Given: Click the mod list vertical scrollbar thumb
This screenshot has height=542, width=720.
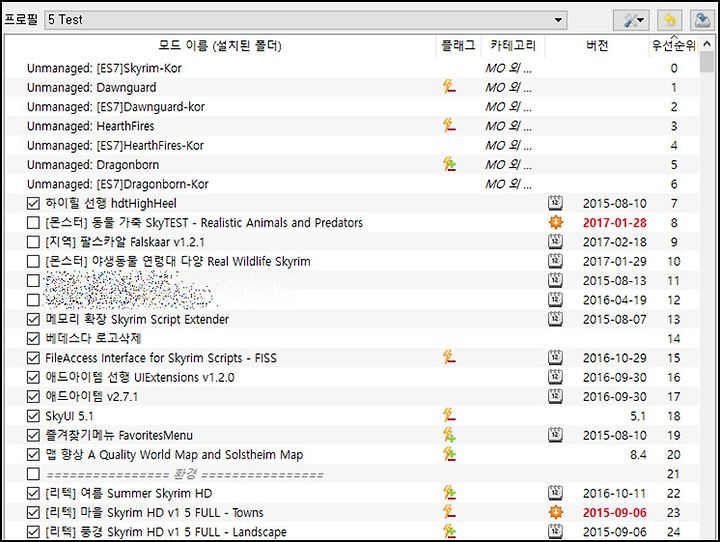Looking at the screenshot, I should click(707, 62).
